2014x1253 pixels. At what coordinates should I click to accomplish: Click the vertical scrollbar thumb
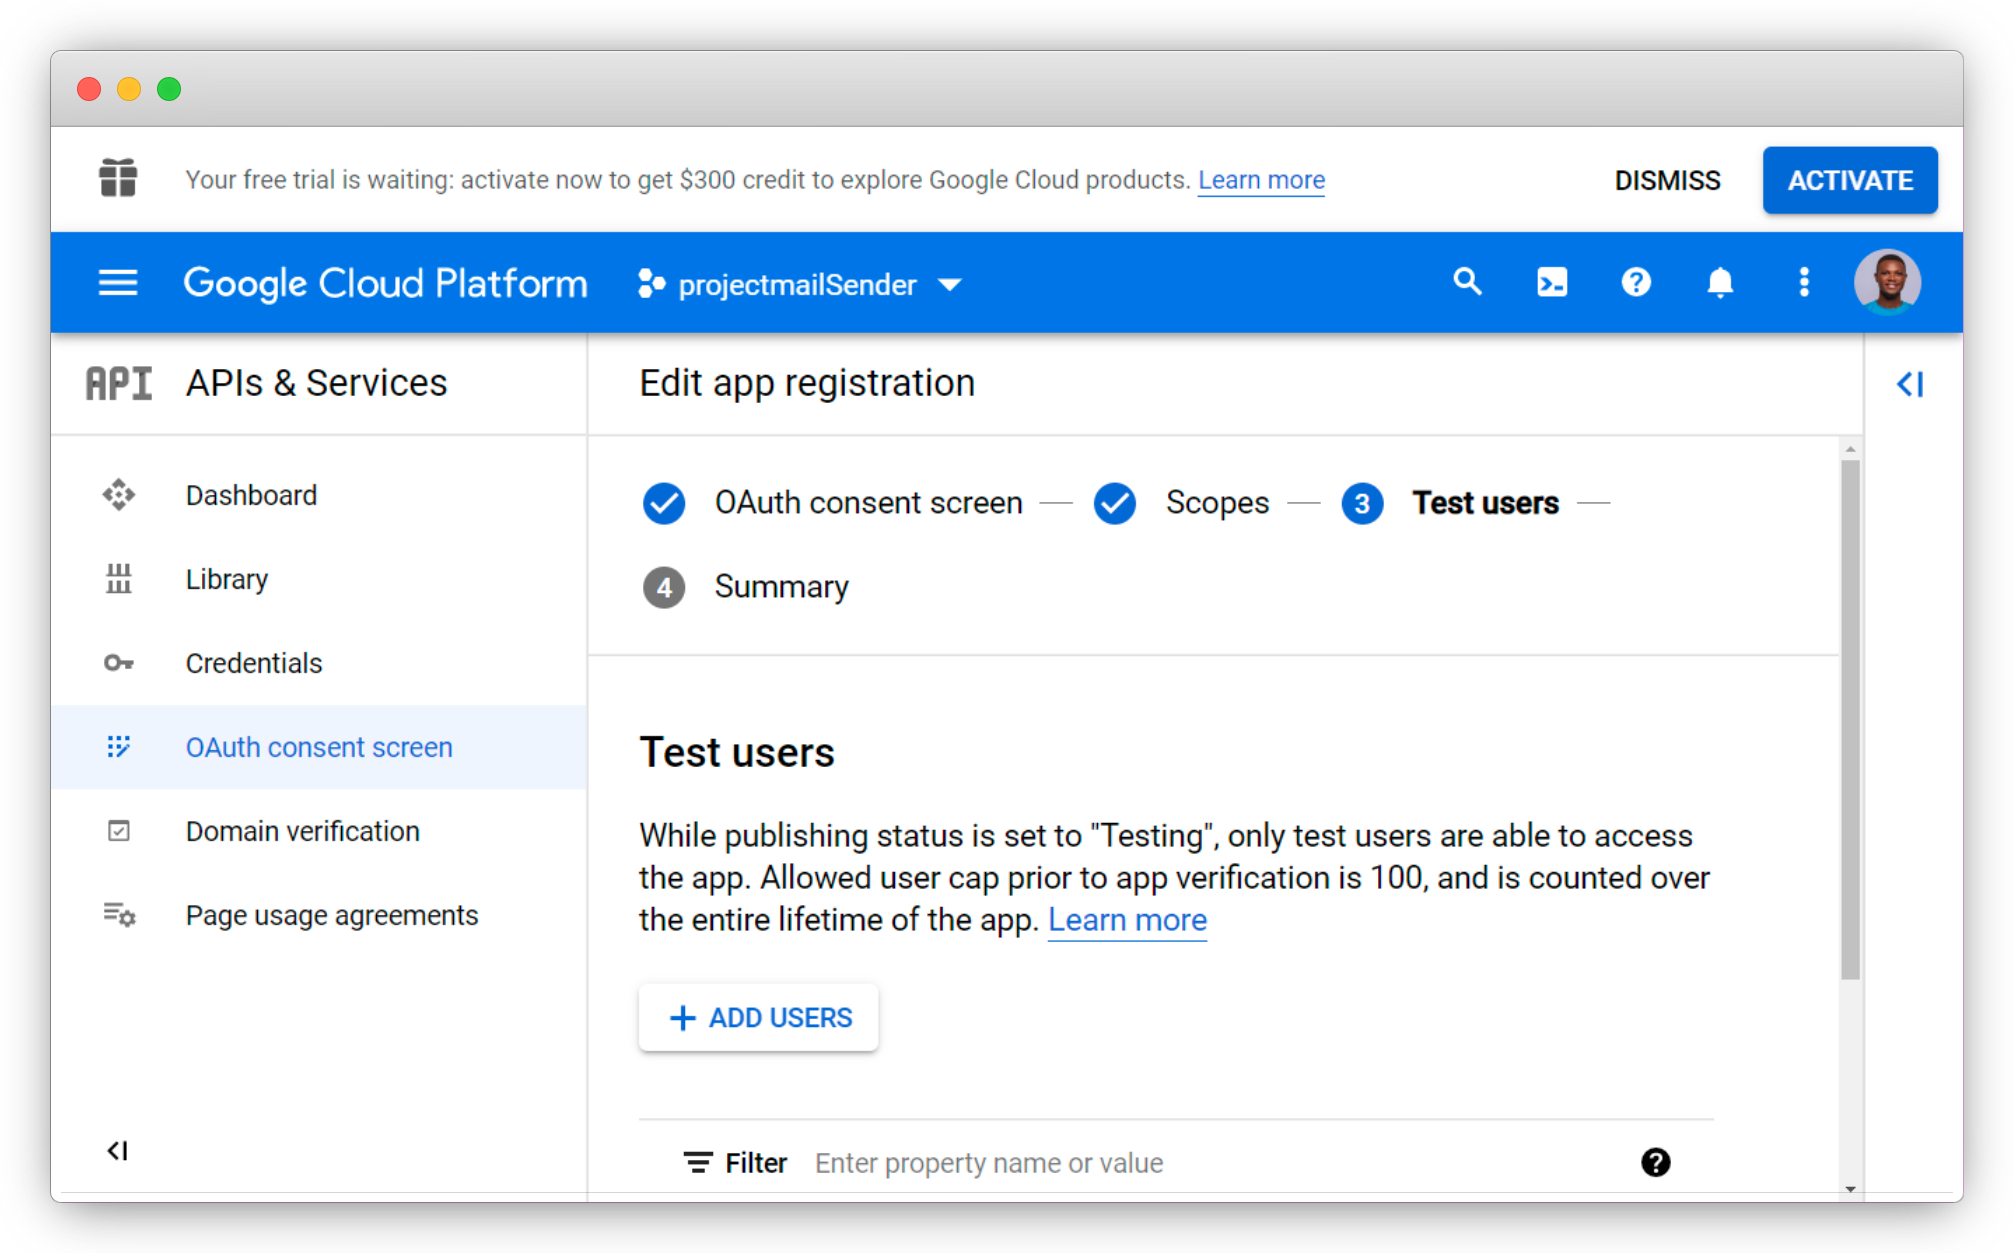click(x=1850, y=720)
